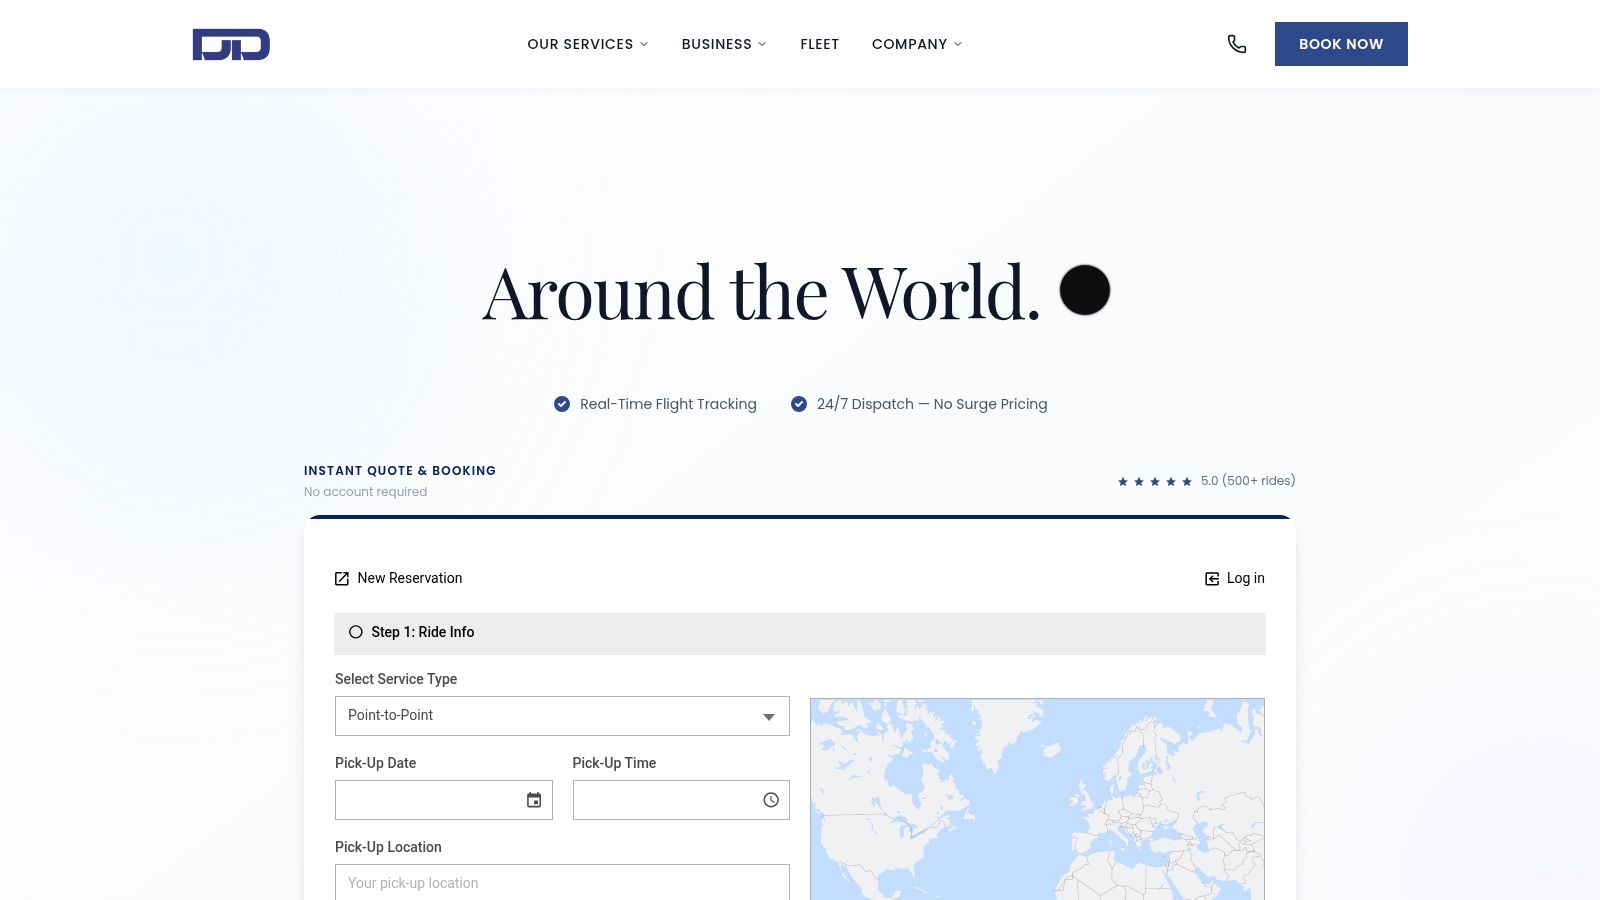Screen dimensions: 1600x900
Task: Focus the Pick-Up Time field
Action: tap(681, 800)
